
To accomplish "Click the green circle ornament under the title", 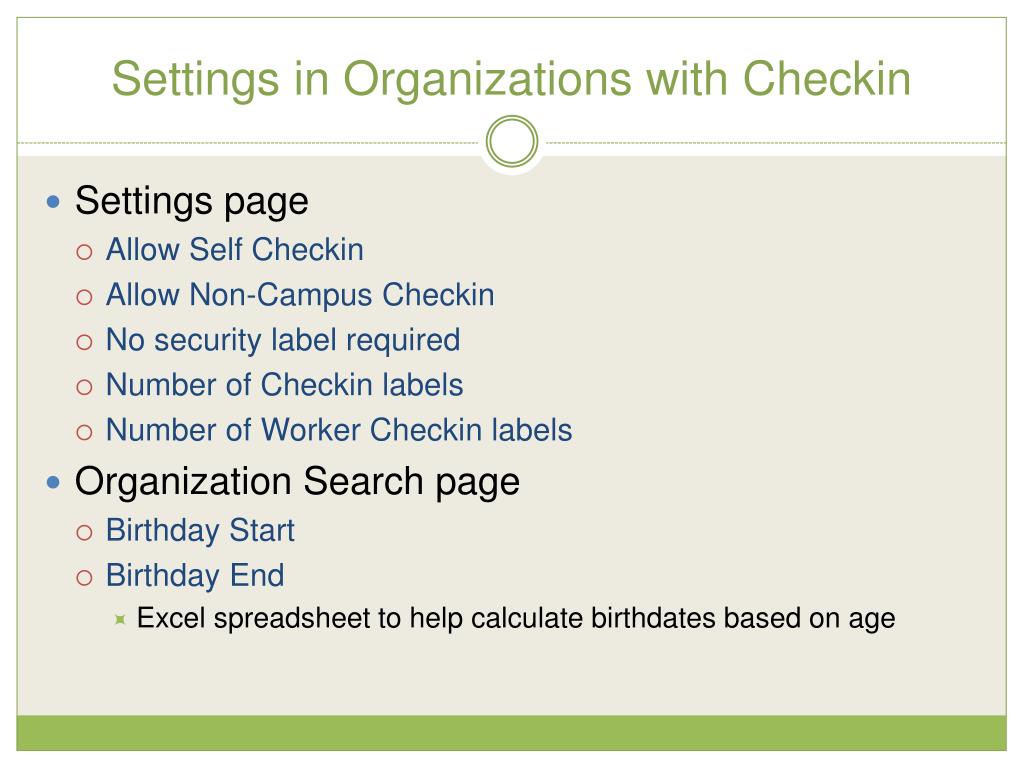I will [512, 141].
